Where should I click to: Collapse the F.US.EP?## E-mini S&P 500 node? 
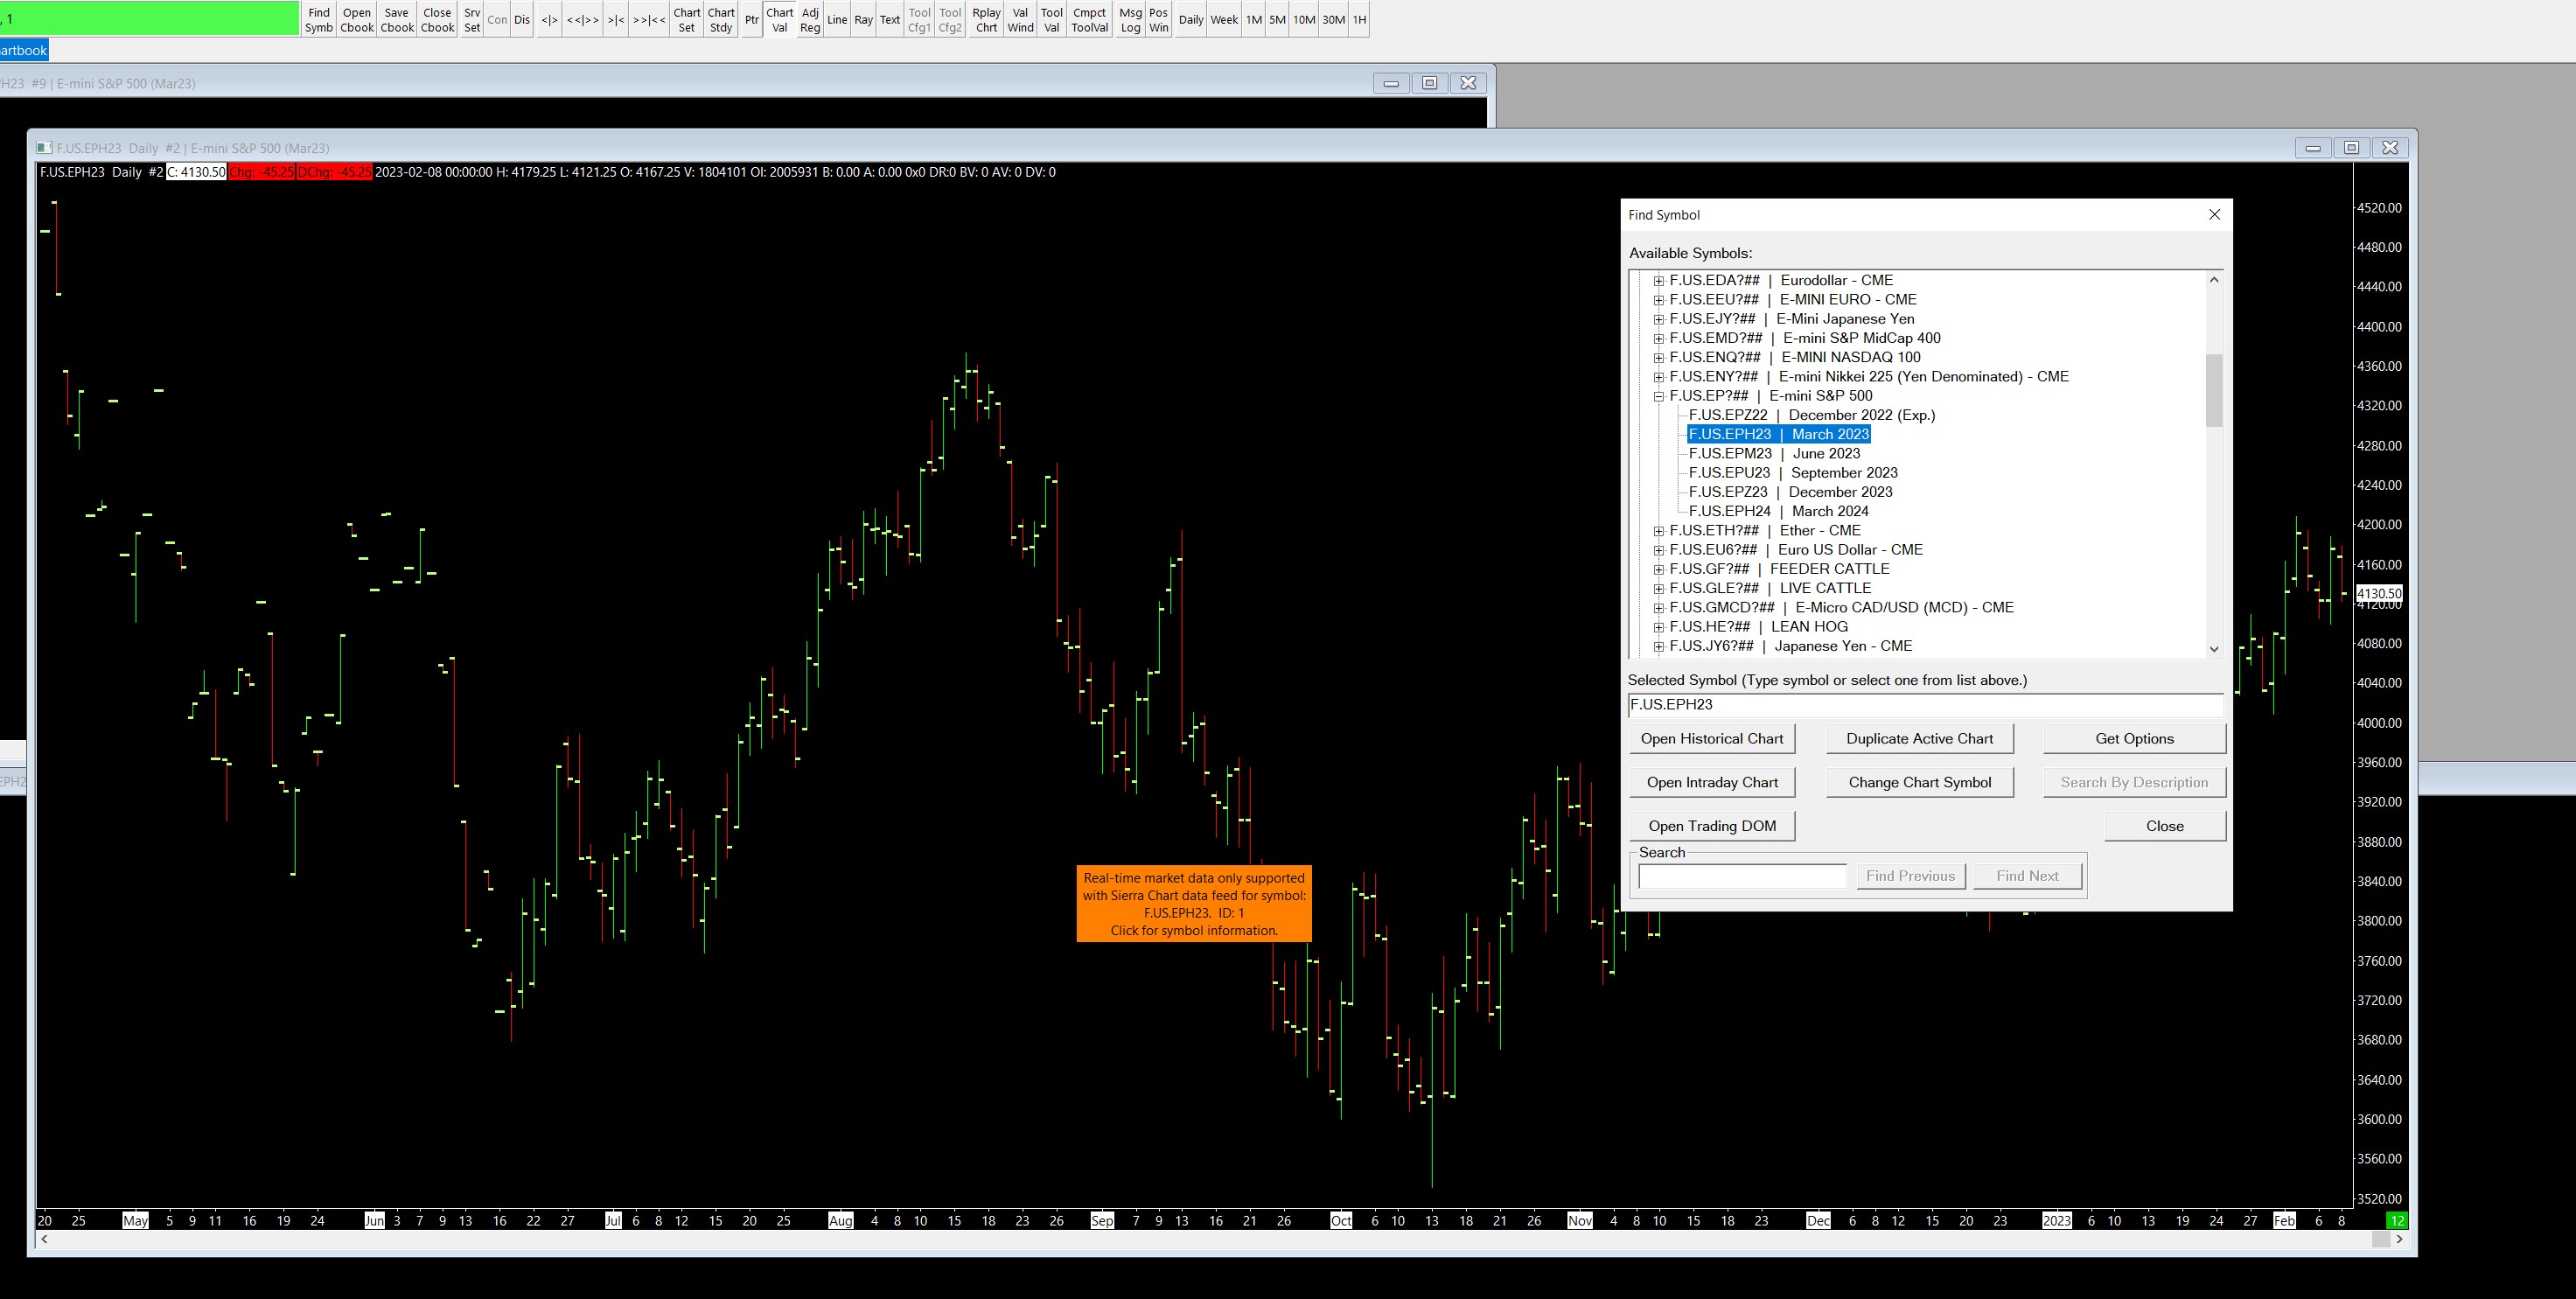tap(1659, 396)
